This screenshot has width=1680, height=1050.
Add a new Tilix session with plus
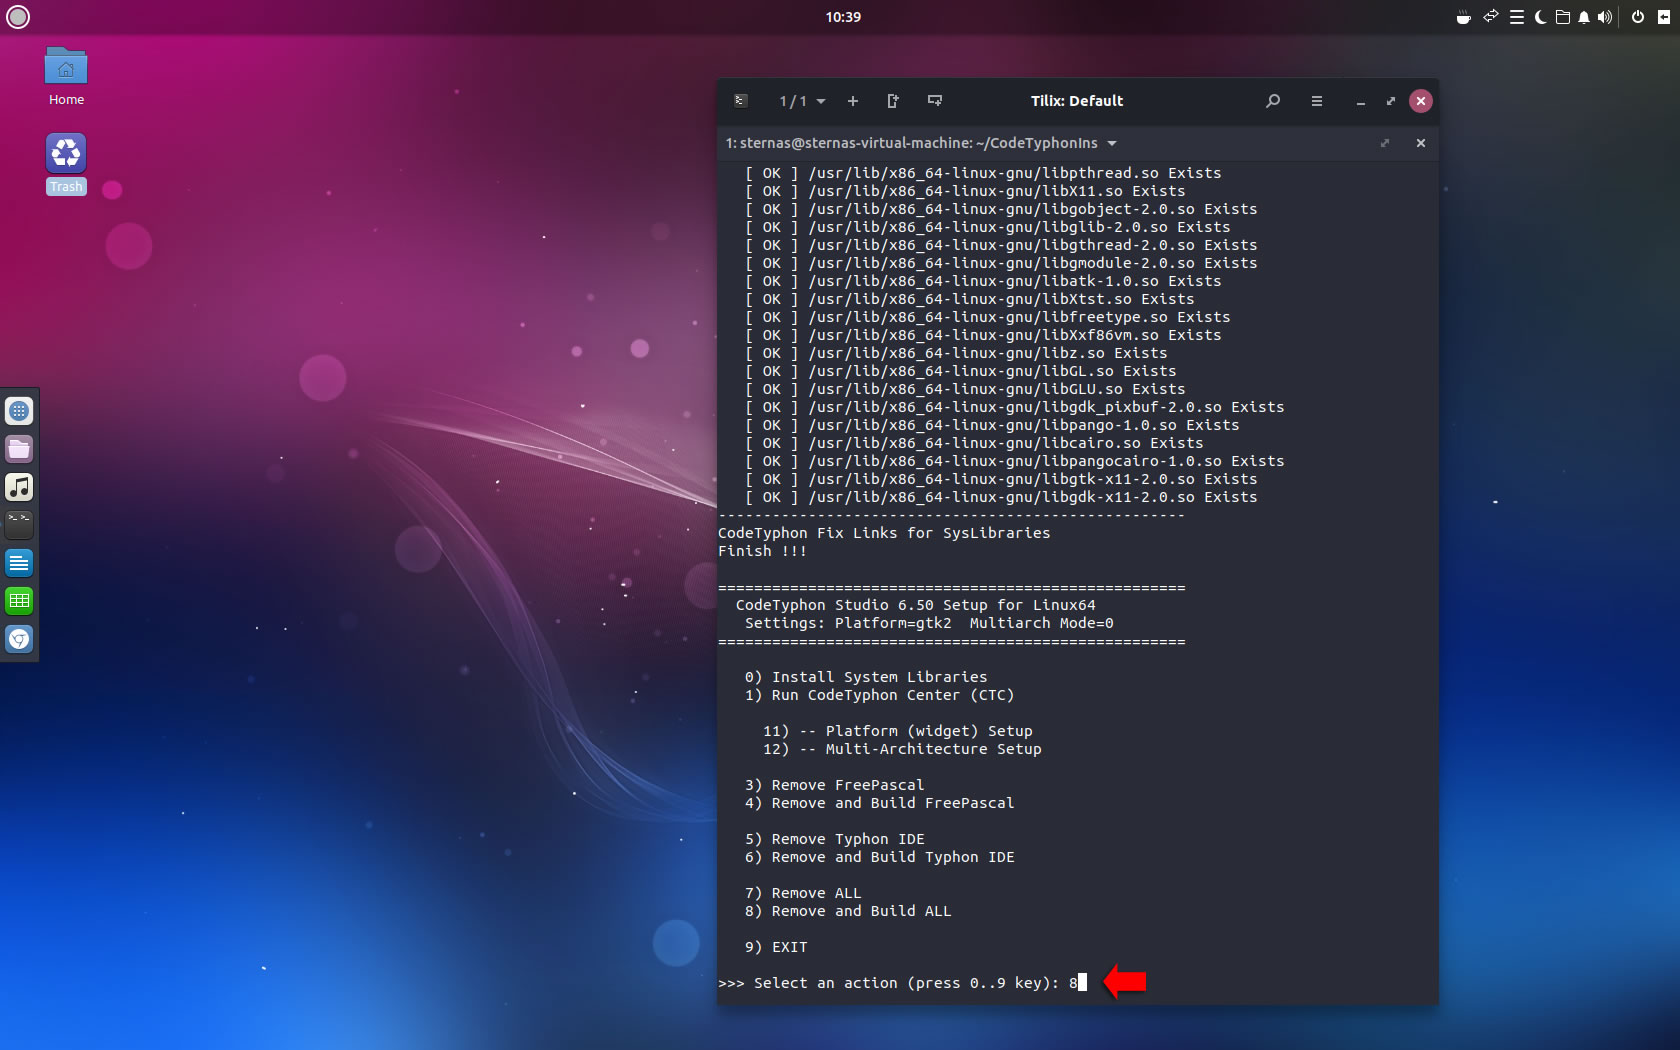[x=853, y=101]
